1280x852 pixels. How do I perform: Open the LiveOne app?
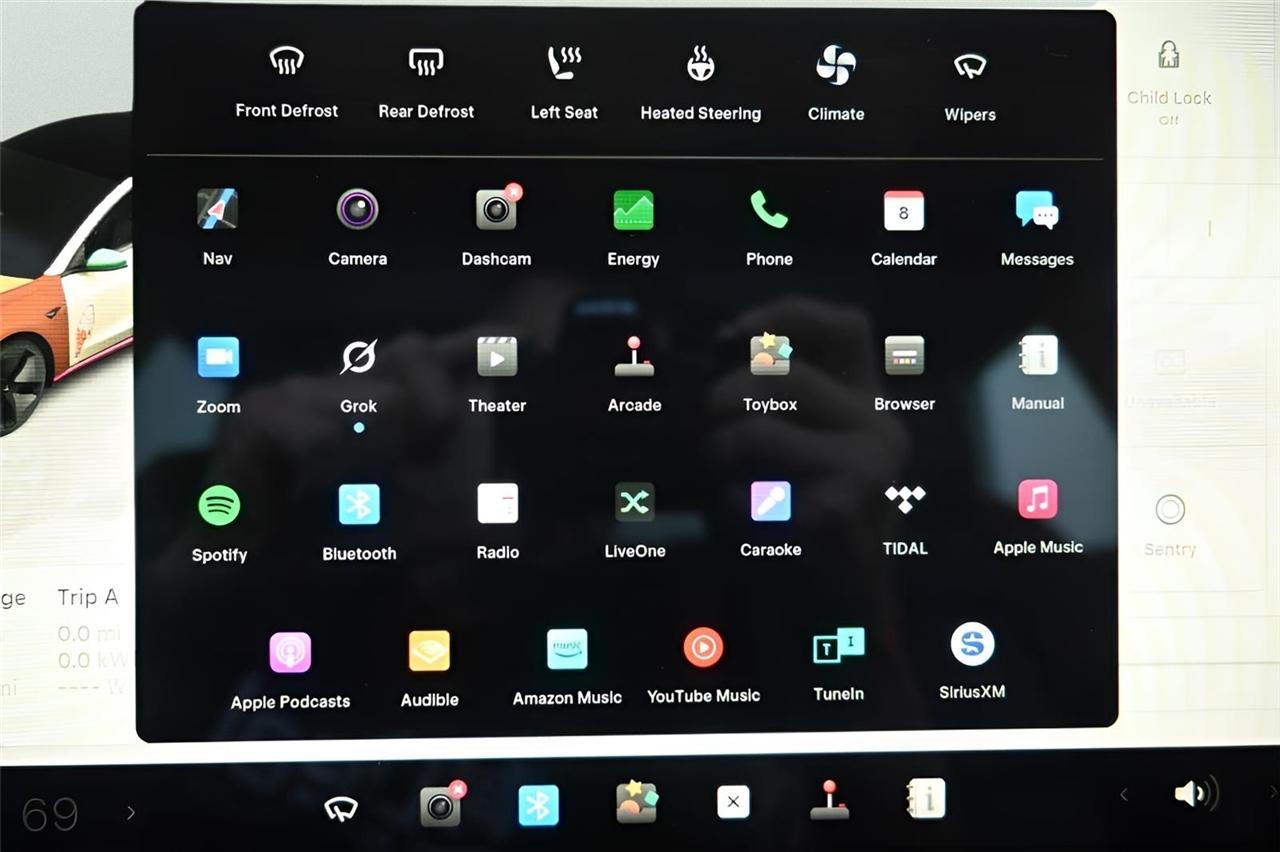click(635, 502)
